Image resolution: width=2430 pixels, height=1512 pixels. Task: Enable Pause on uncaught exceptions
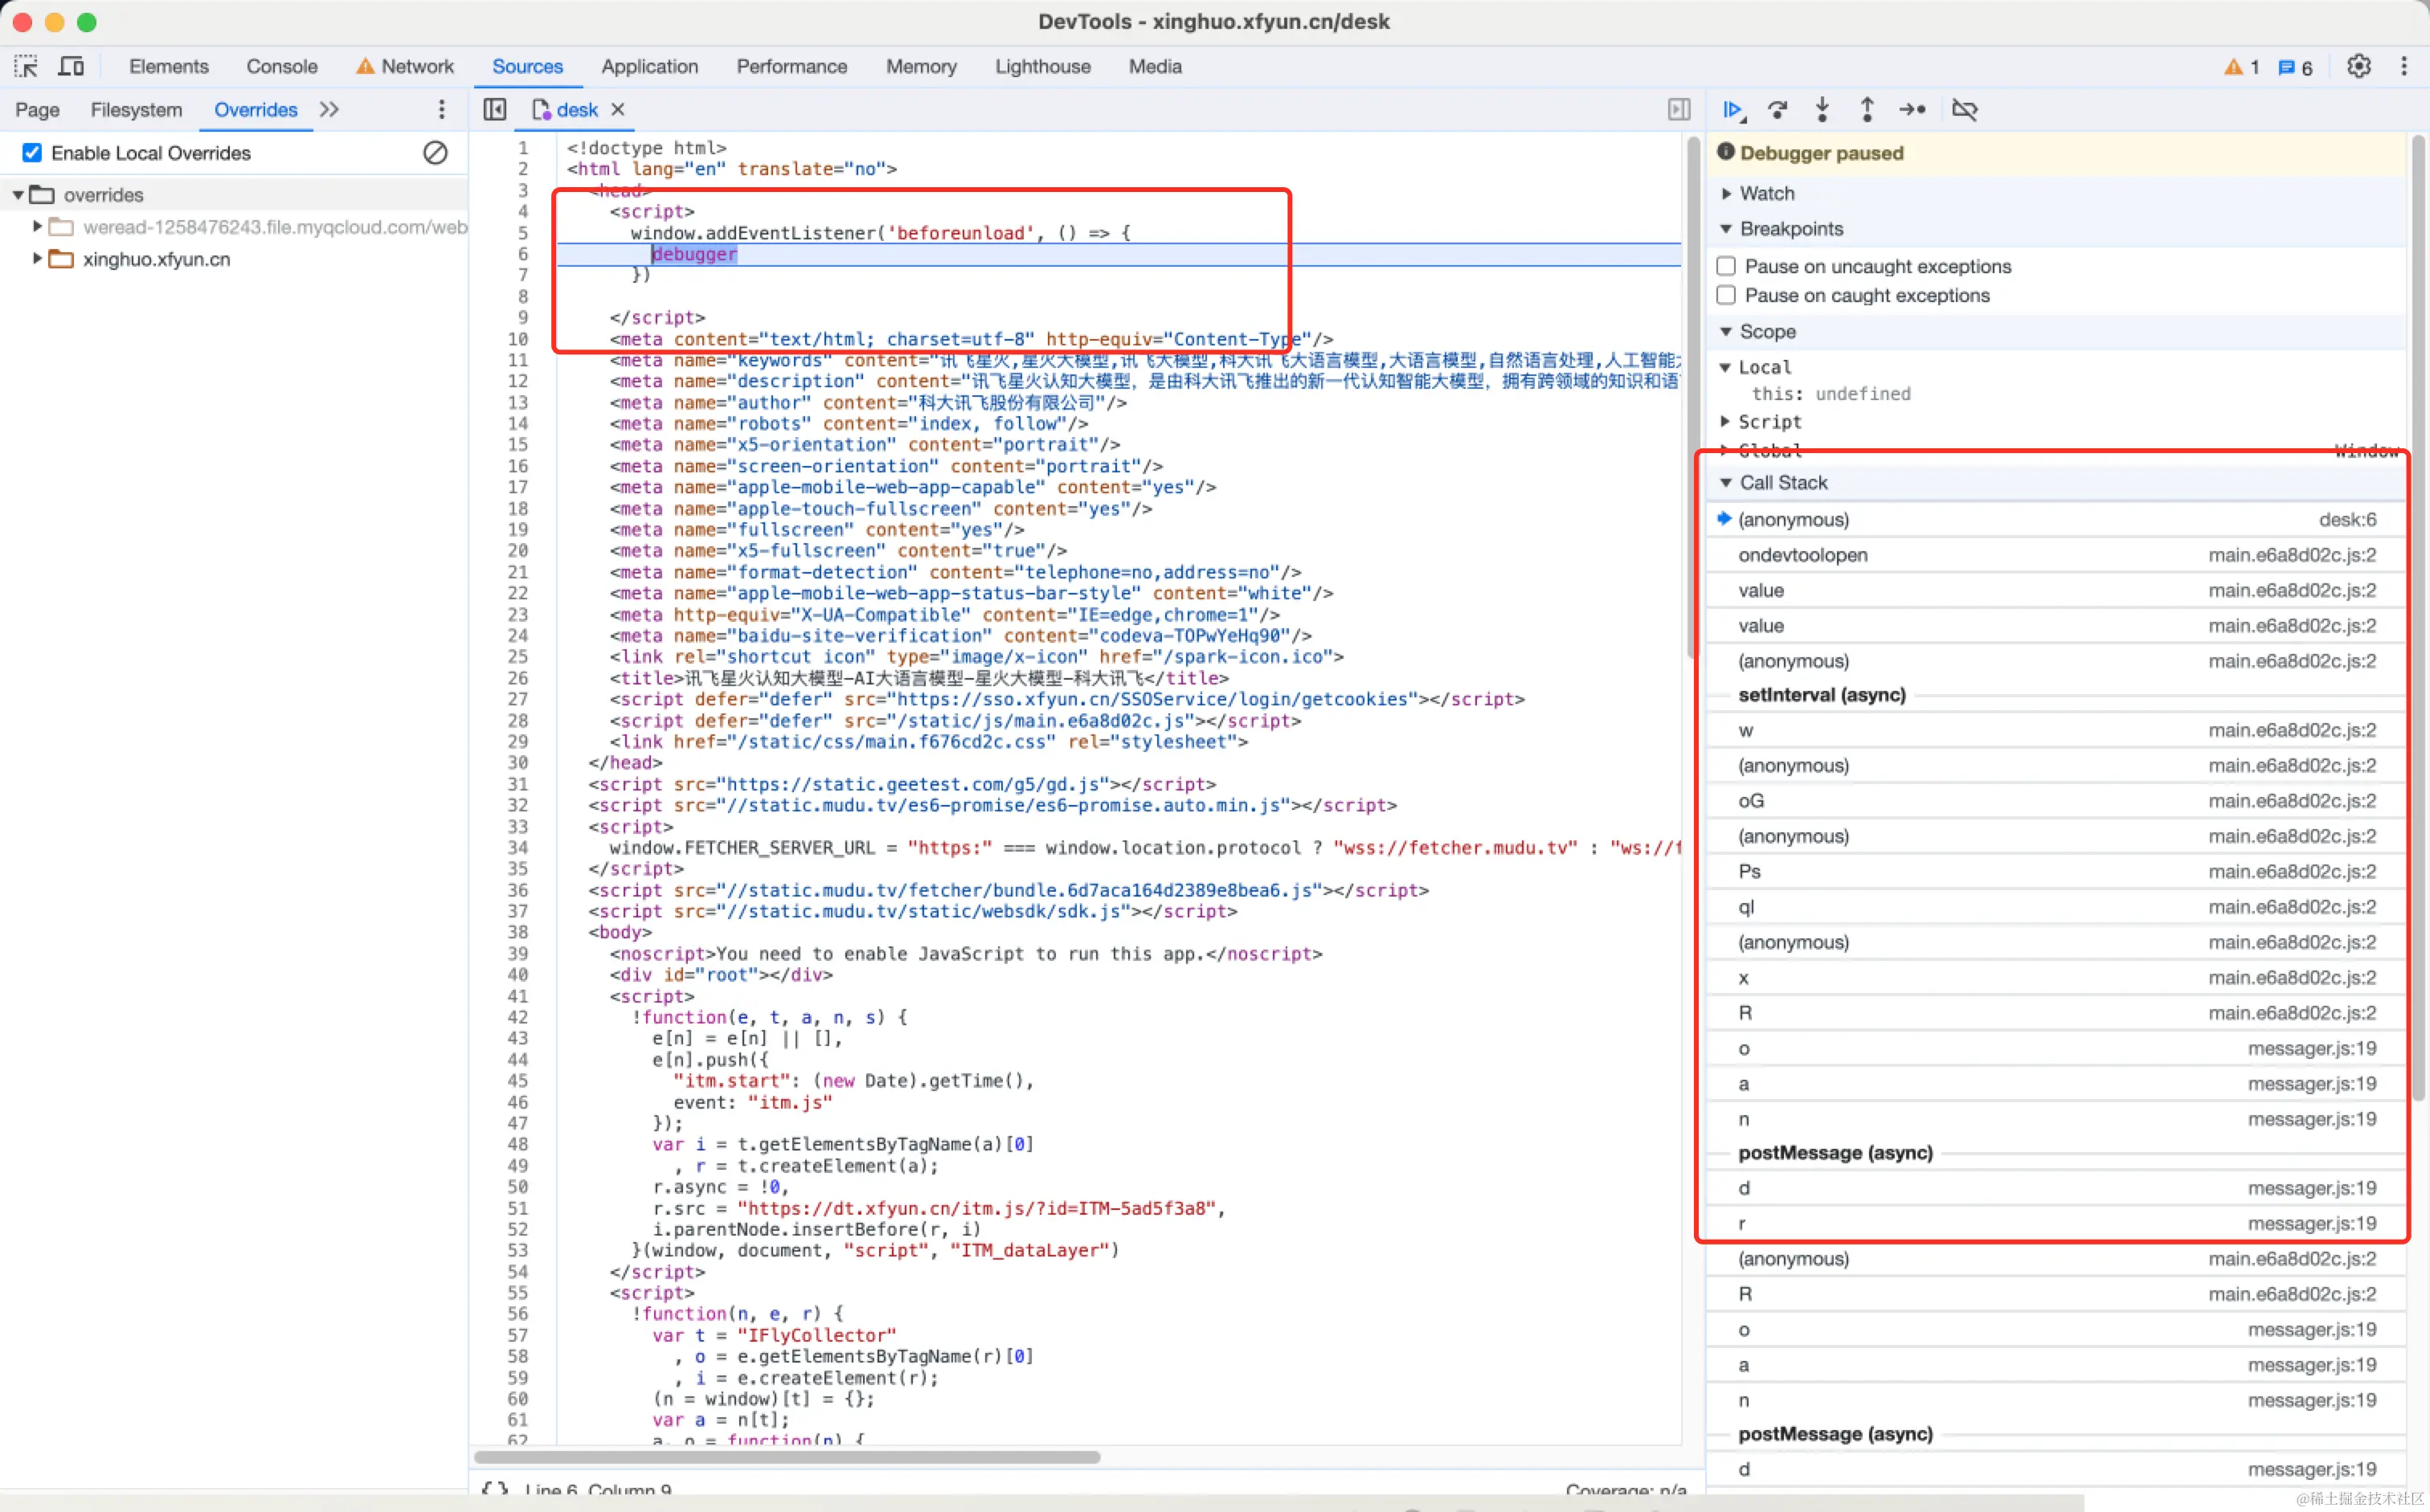click(x=1726, y=266)
